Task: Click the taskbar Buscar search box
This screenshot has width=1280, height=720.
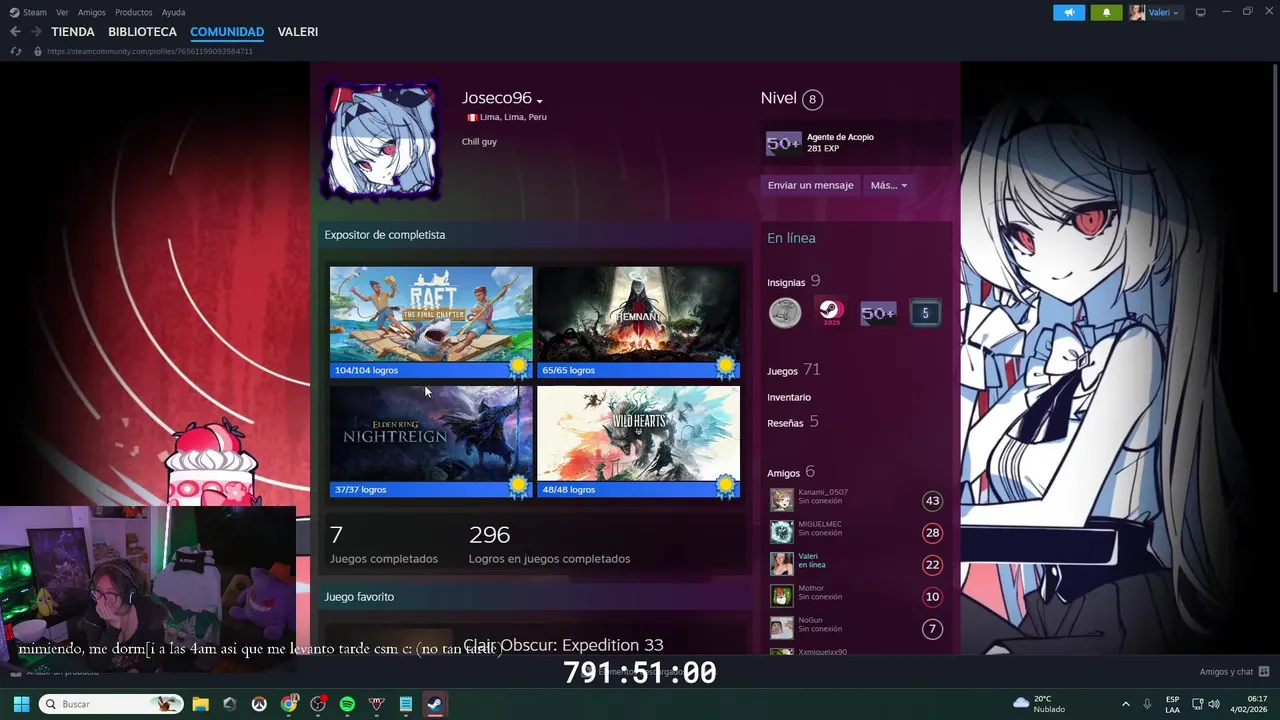Action: pos(111,704)
